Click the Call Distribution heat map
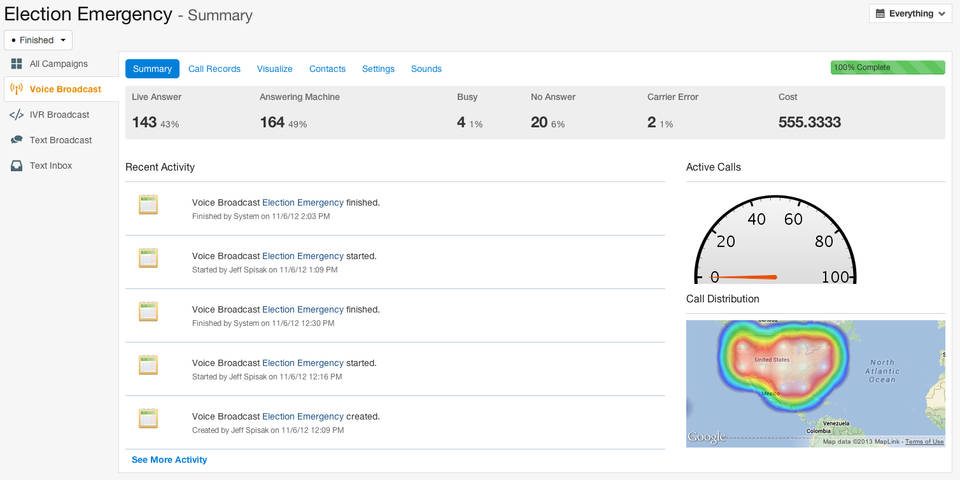This screenshot has width=960, height=480. point(815,380)
